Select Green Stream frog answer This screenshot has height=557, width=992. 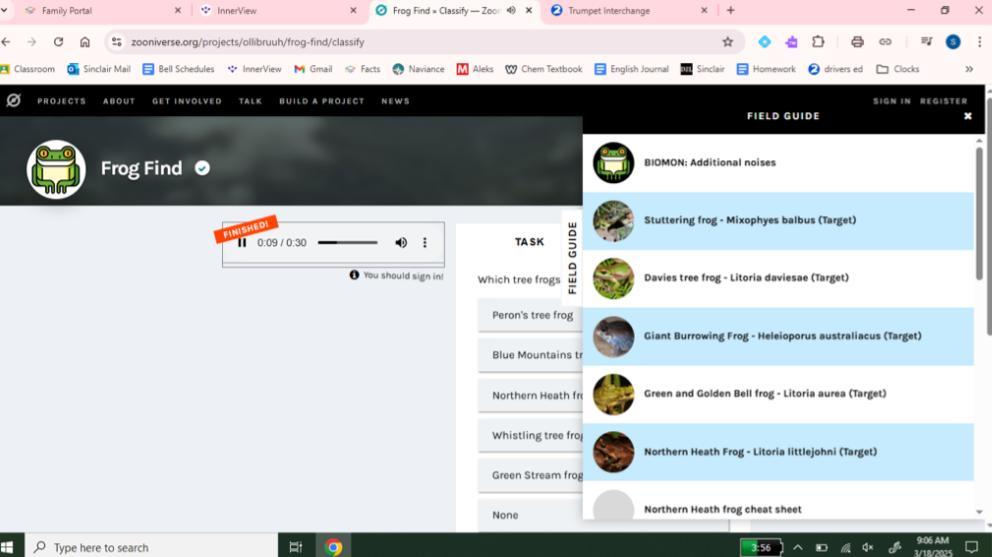pyautogui.click(x=530, y=475)
